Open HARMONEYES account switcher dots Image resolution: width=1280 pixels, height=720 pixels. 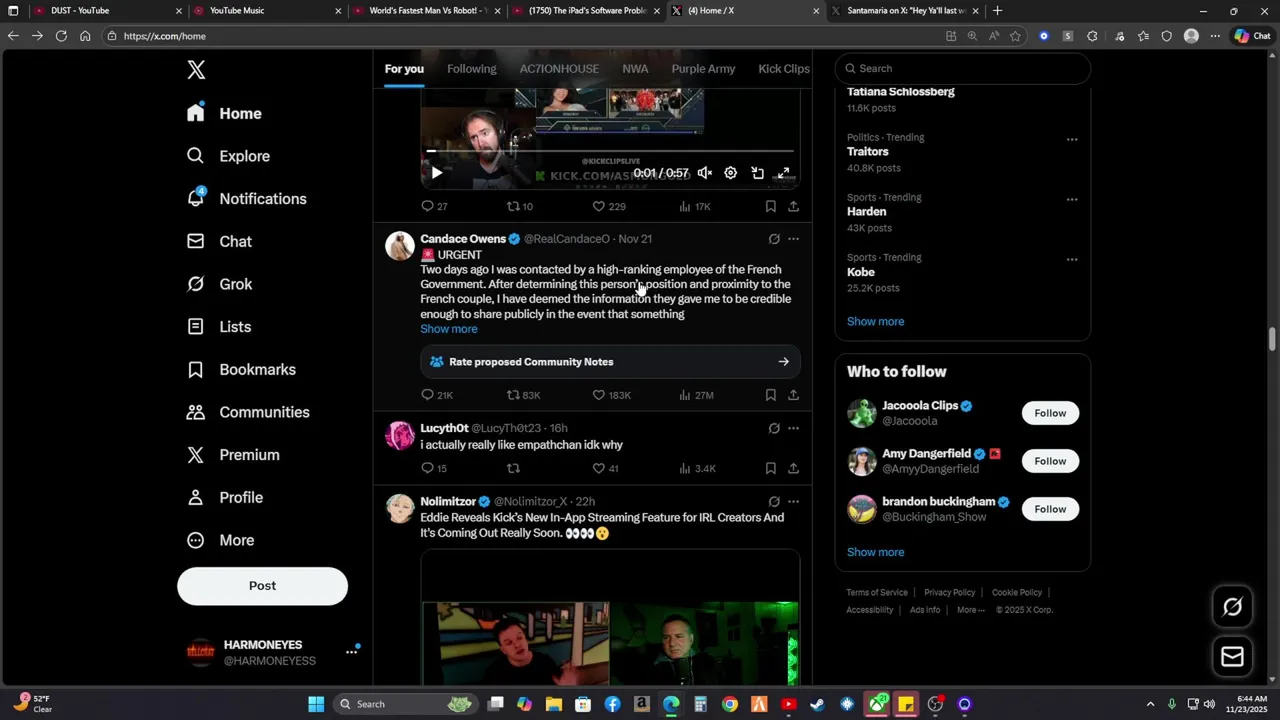(351, 652)
